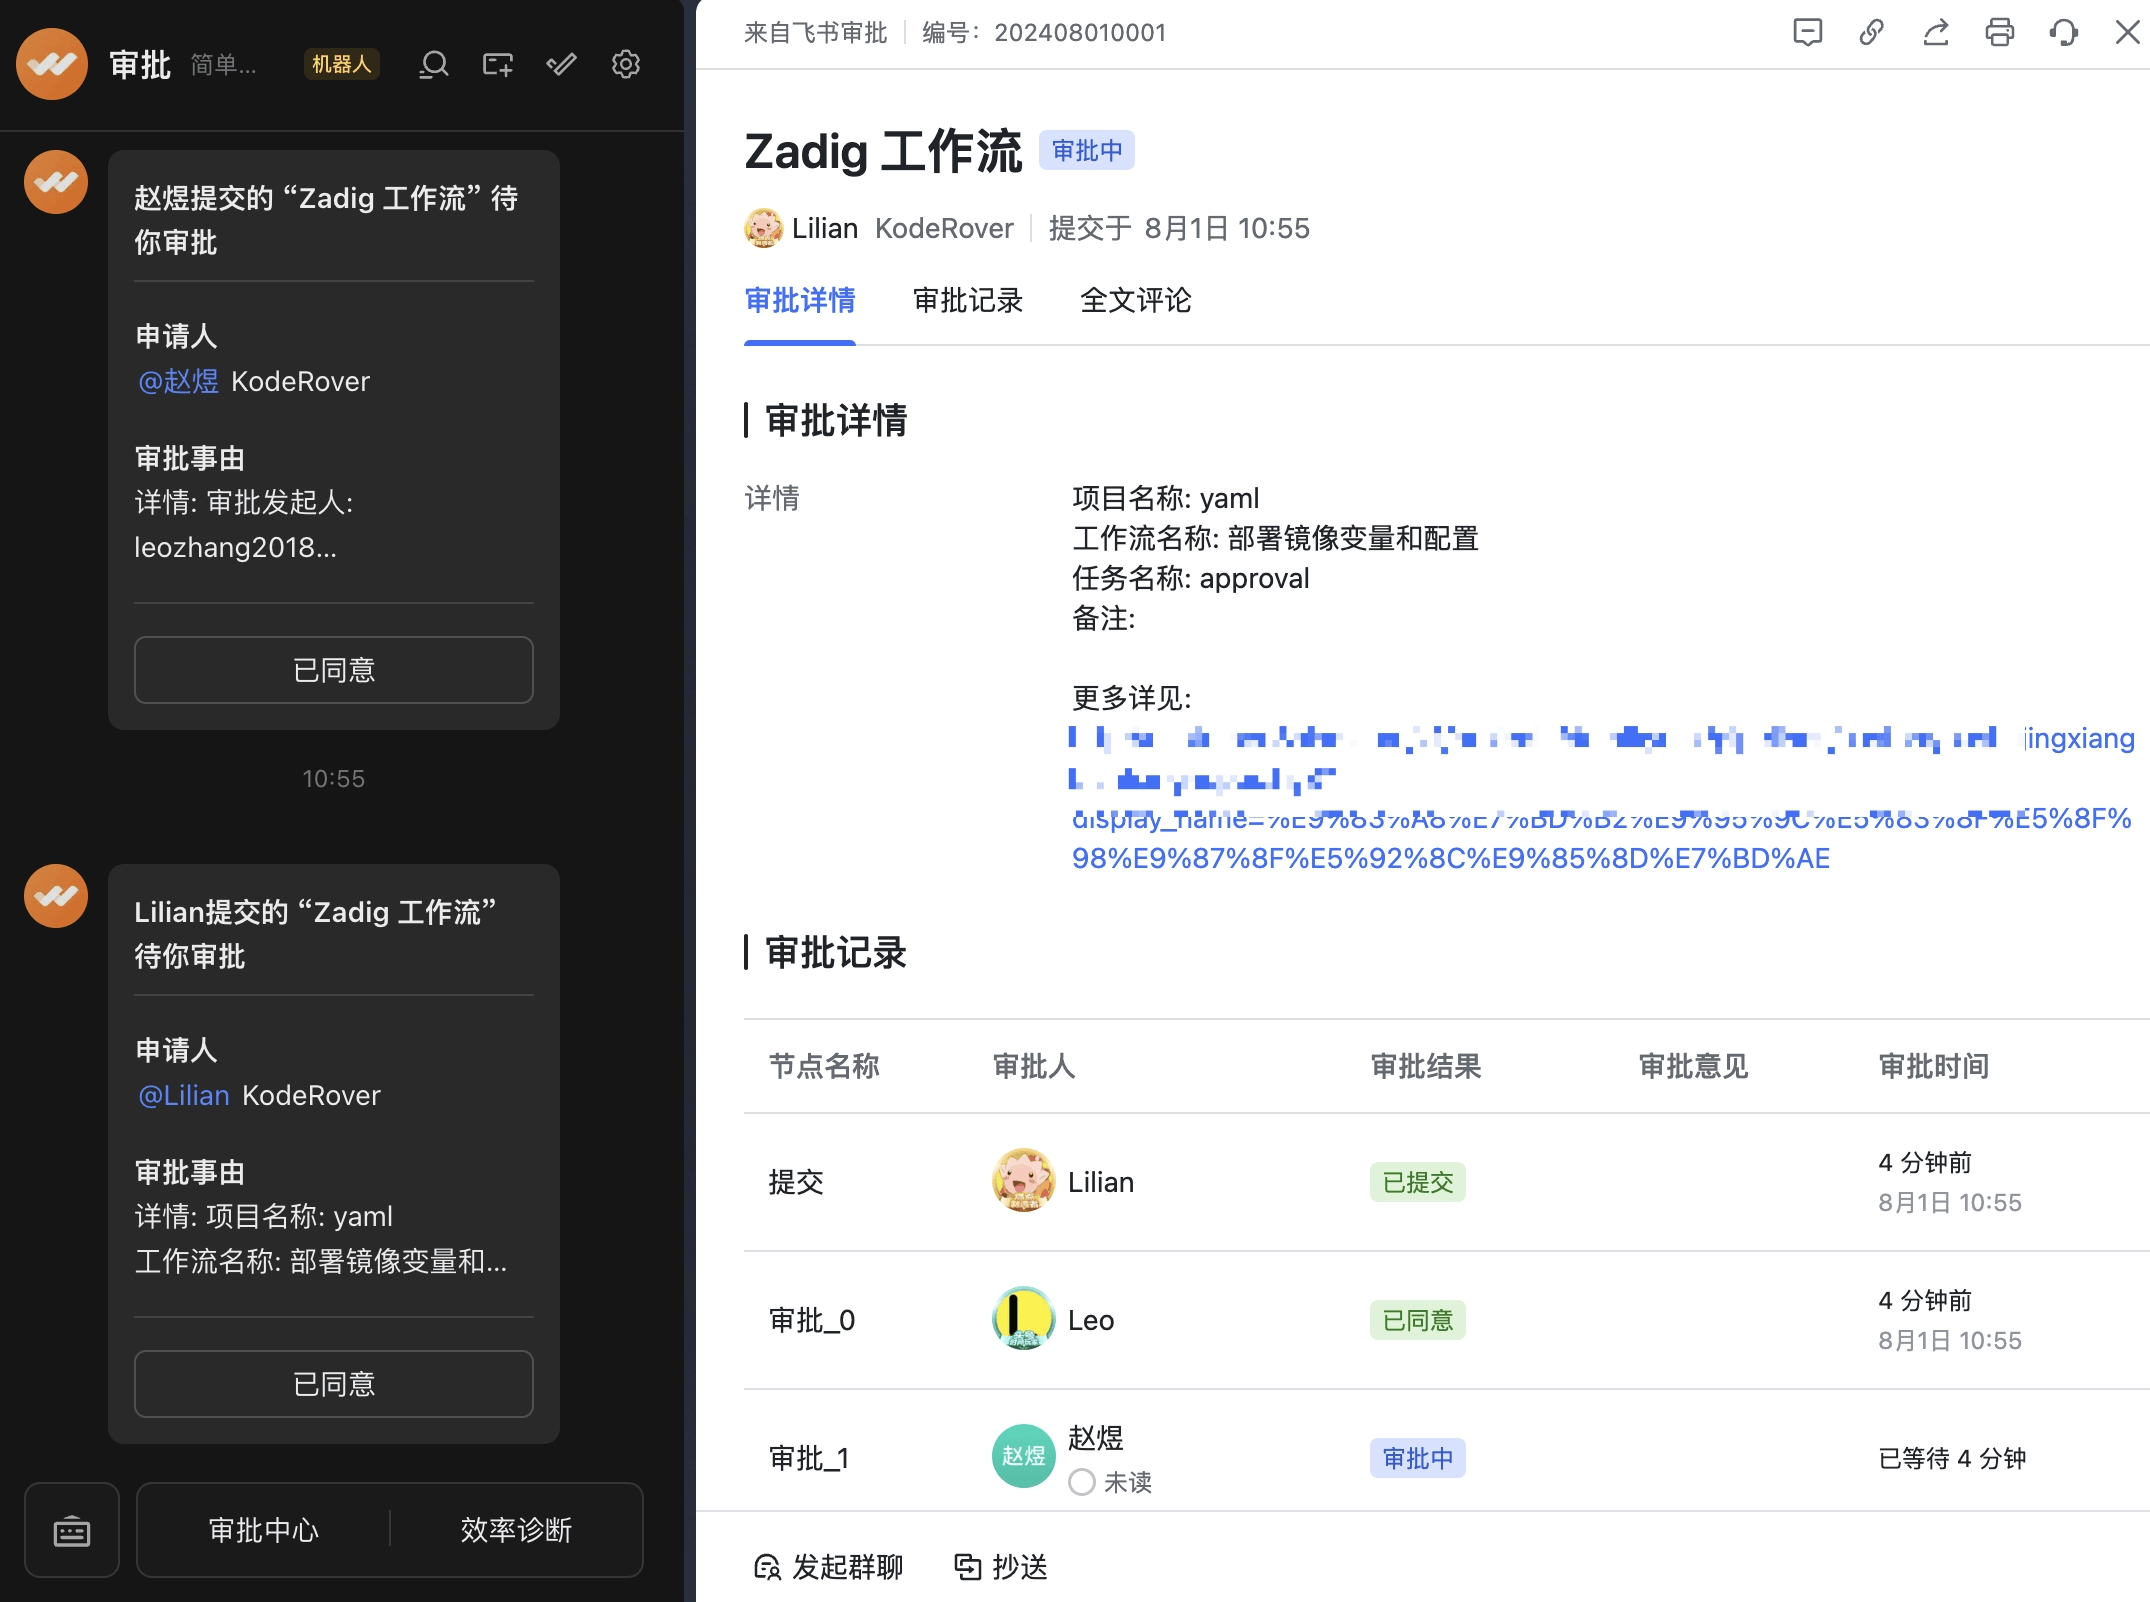
Task: Switch to 审批记录 tab
Action: coord(968,300)
